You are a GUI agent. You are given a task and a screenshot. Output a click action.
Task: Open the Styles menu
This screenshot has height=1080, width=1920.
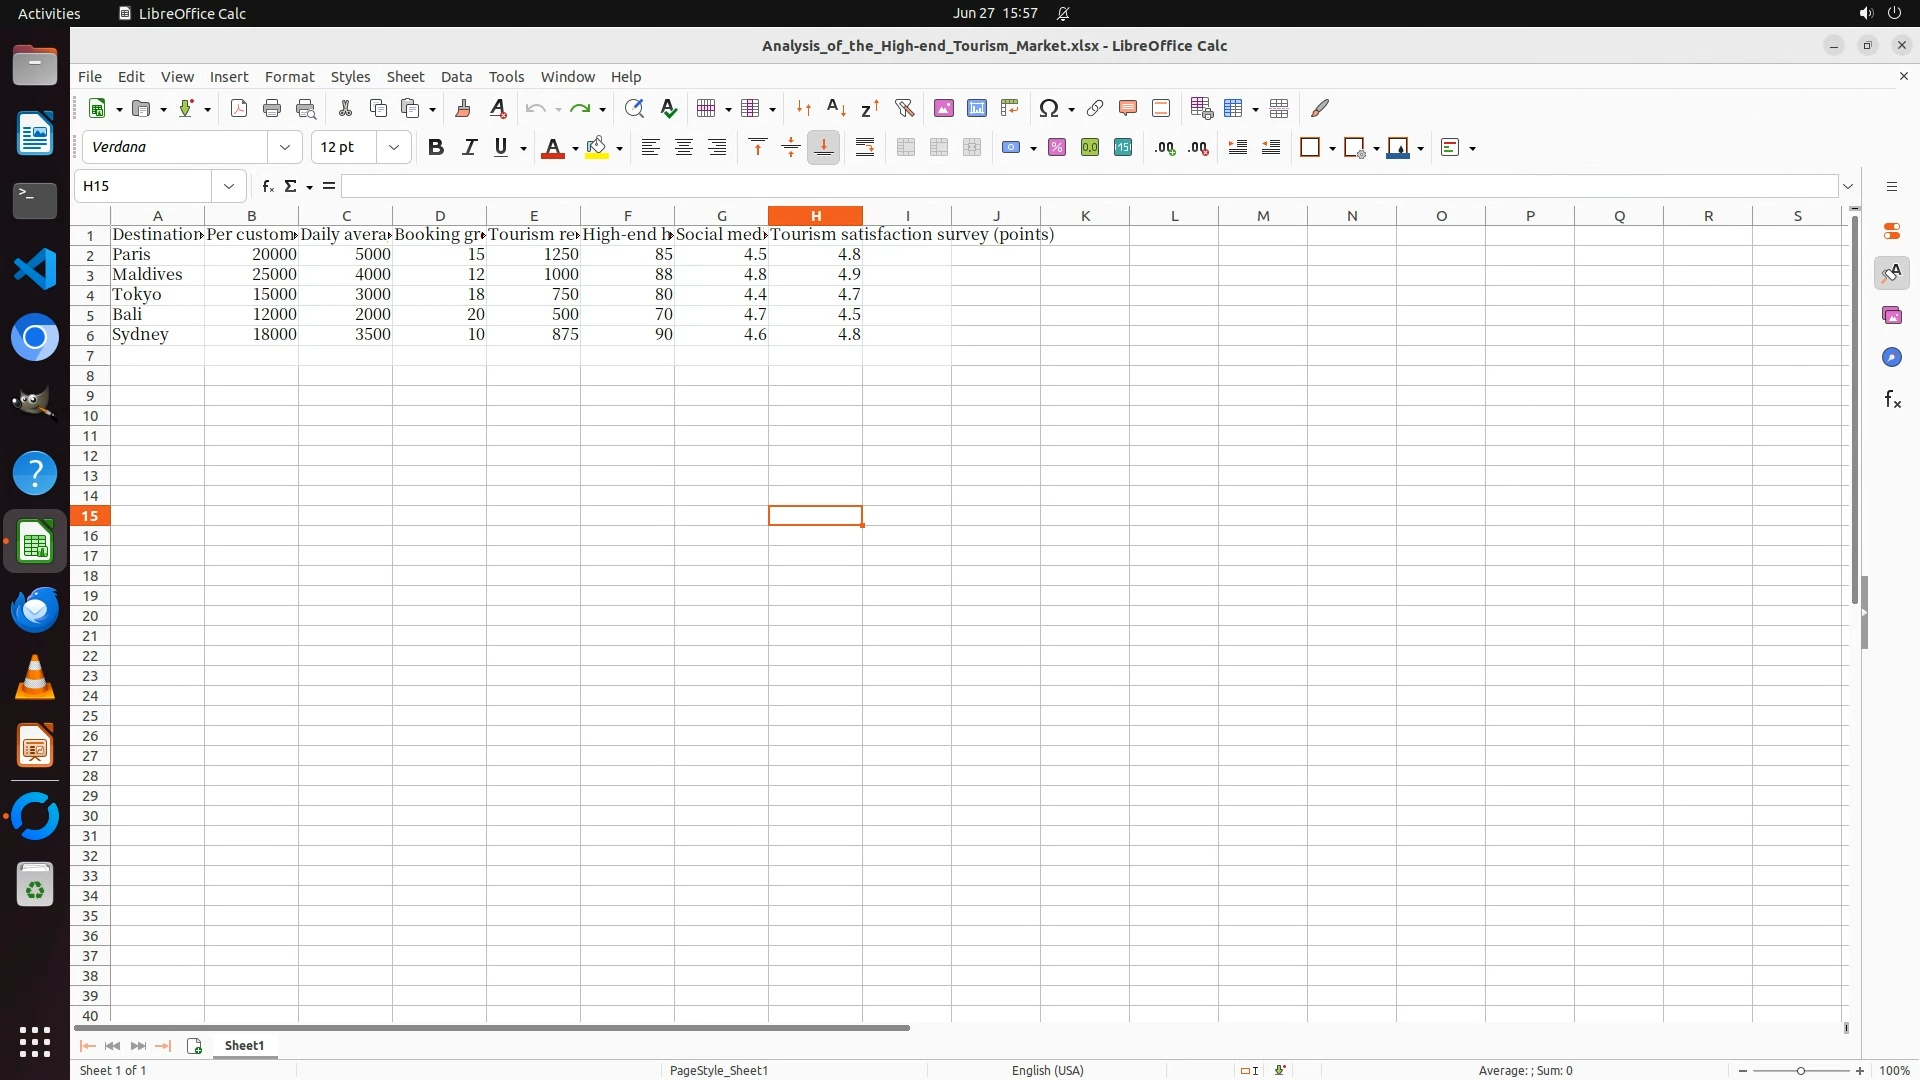point(350,77)
